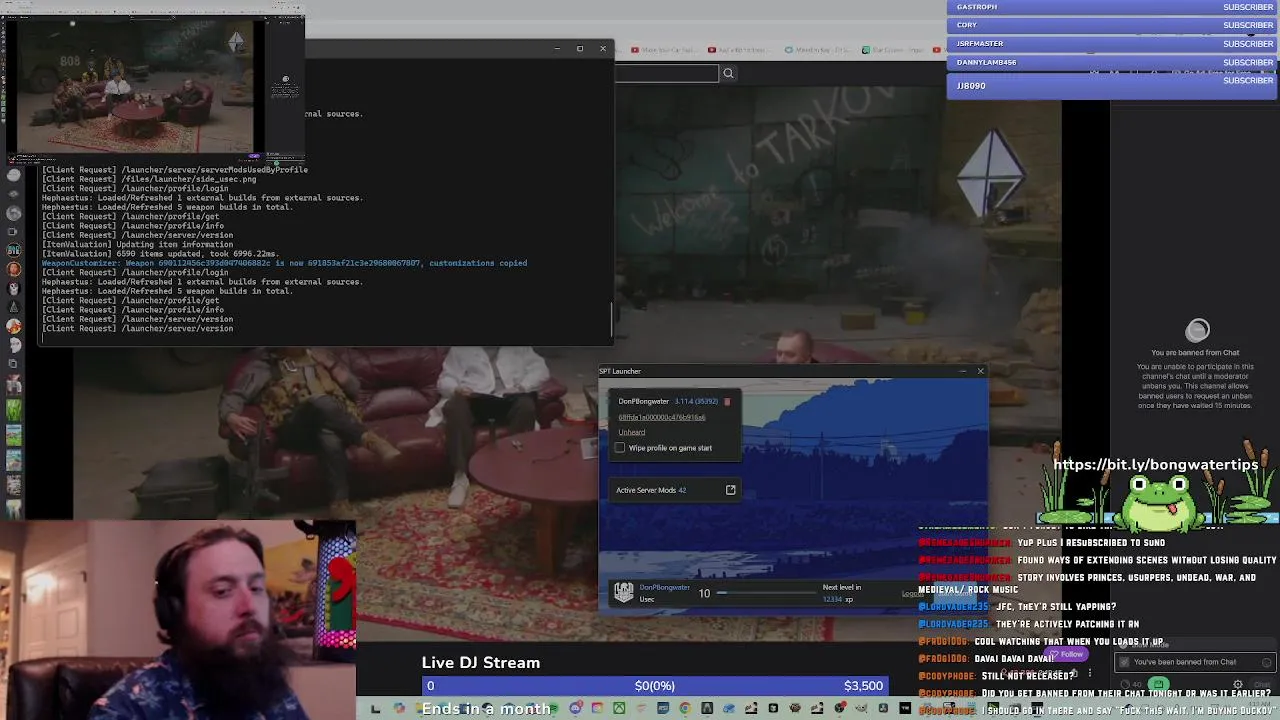Open the Discord icon in taskbar
The width and height of the screenshot is (1280, 720).
coord(575,709)
